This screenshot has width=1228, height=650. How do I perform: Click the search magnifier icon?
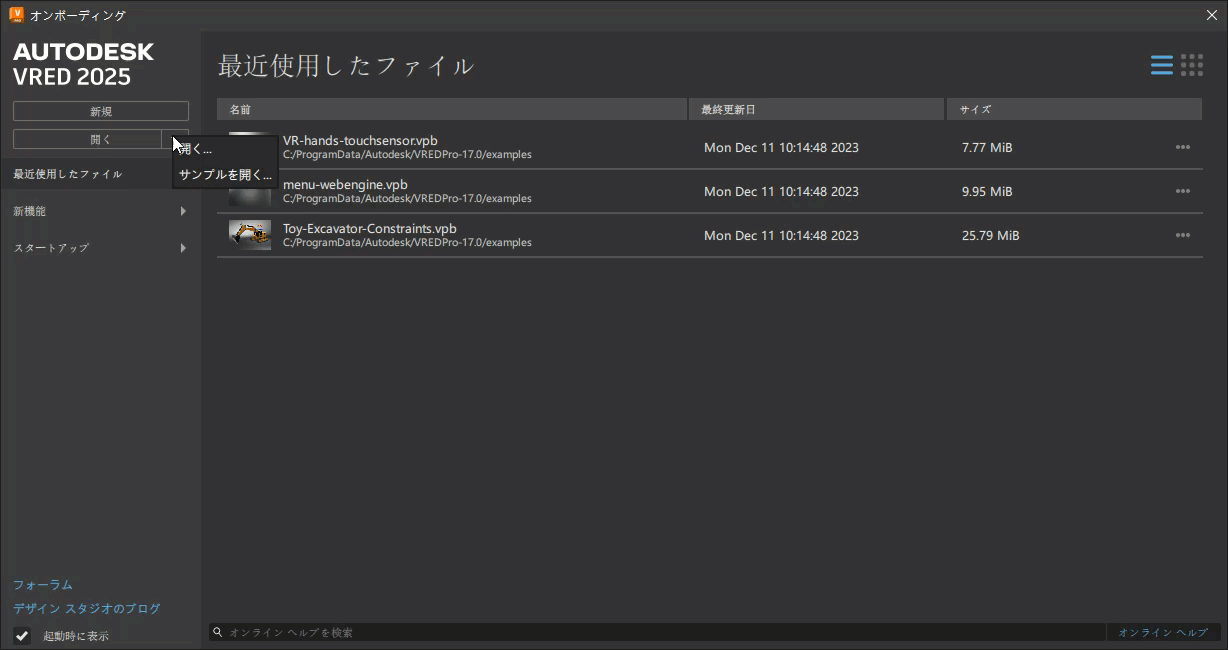[218, 632]
